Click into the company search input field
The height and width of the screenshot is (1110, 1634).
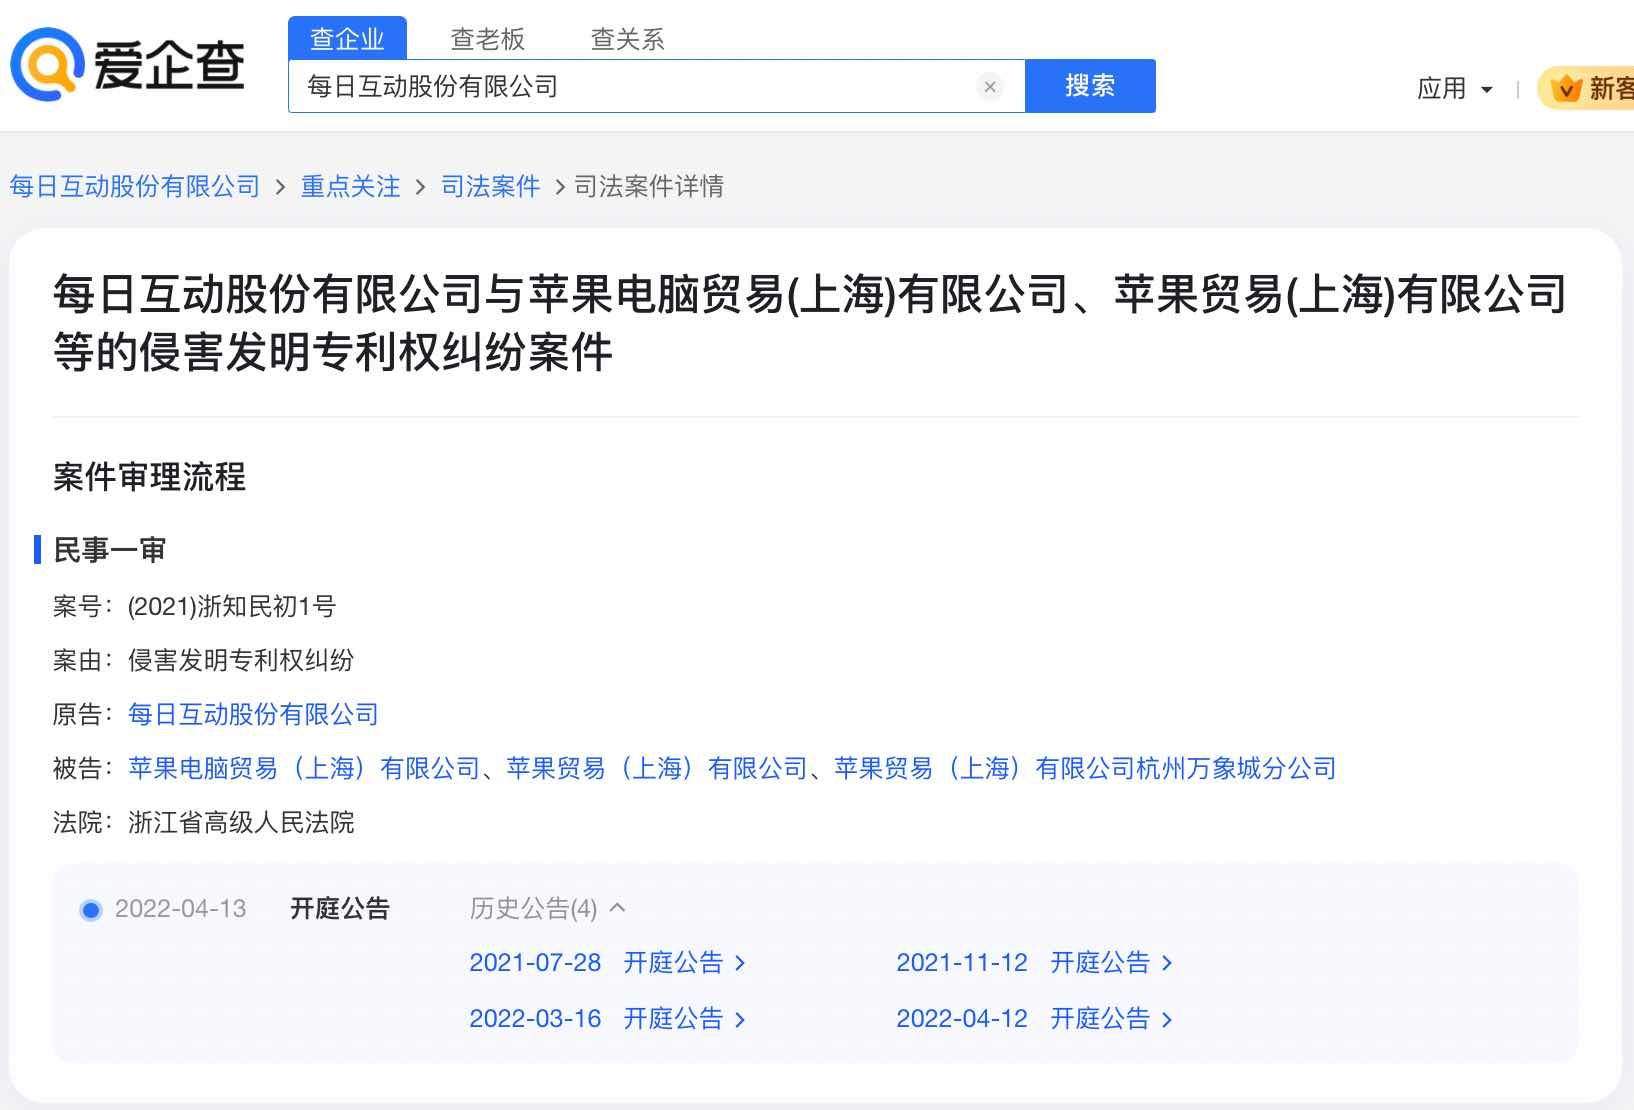(630, 87)
